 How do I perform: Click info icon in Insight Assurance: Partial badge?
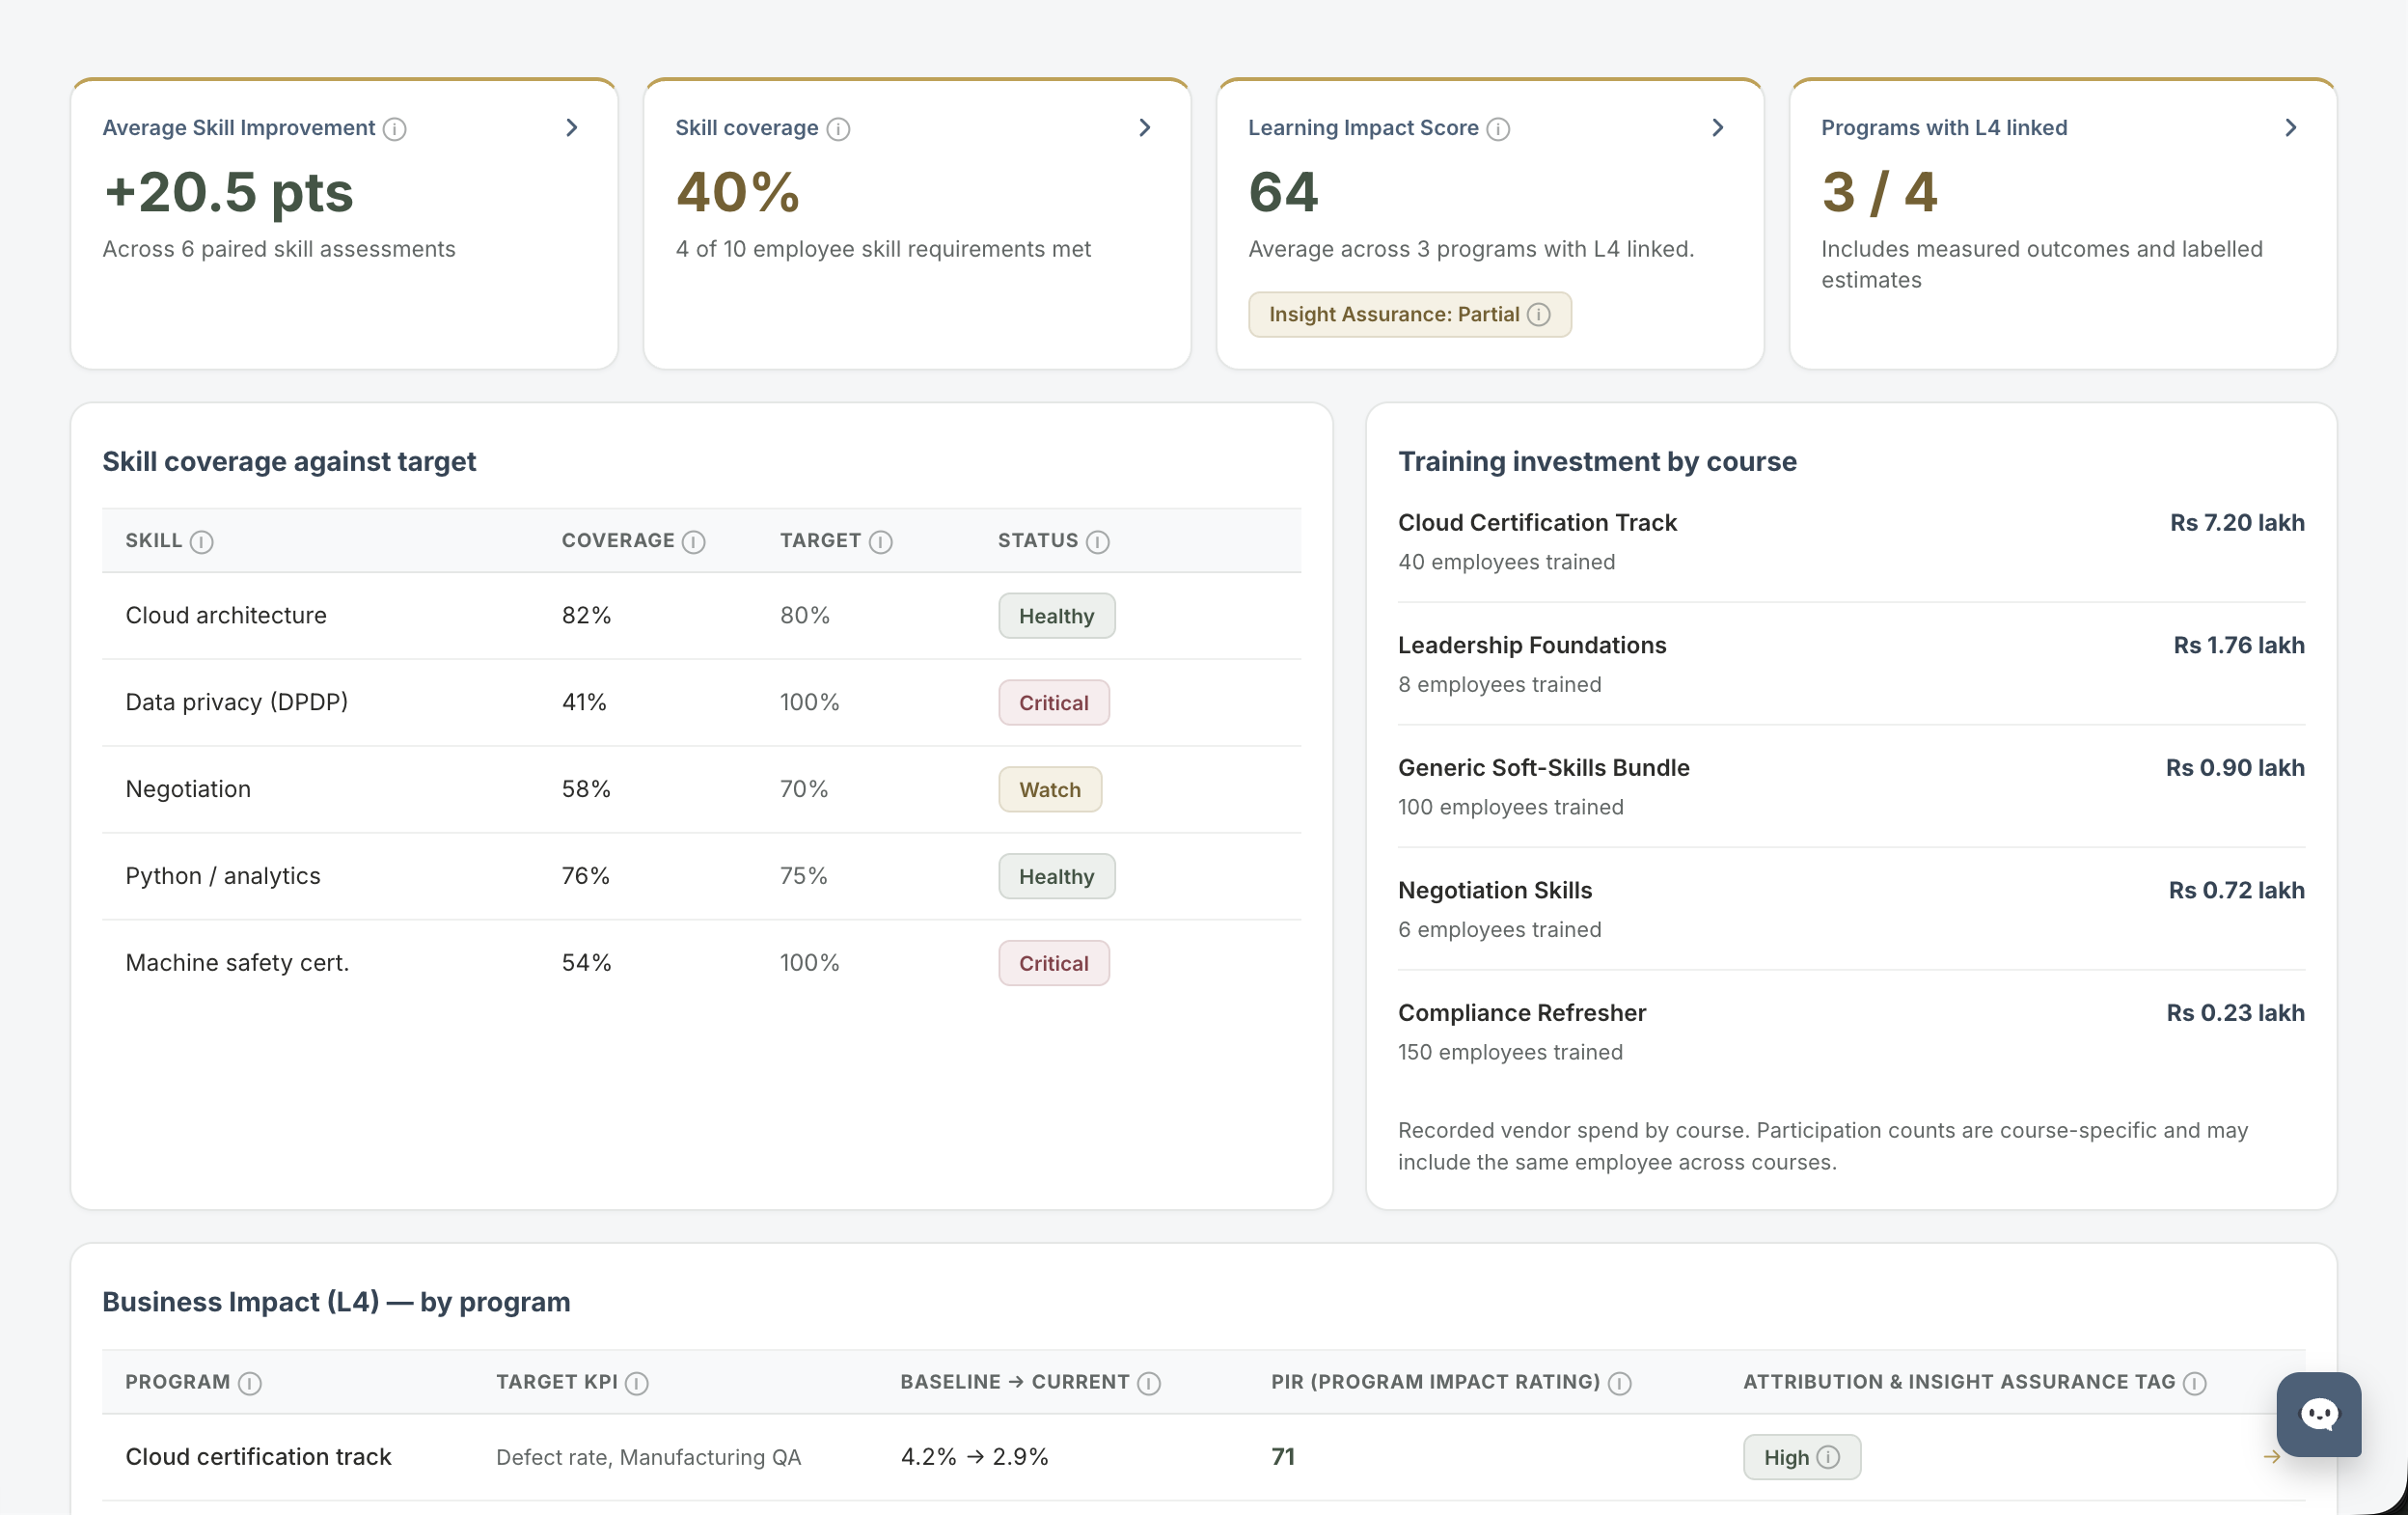click(x=1540, y=315)
